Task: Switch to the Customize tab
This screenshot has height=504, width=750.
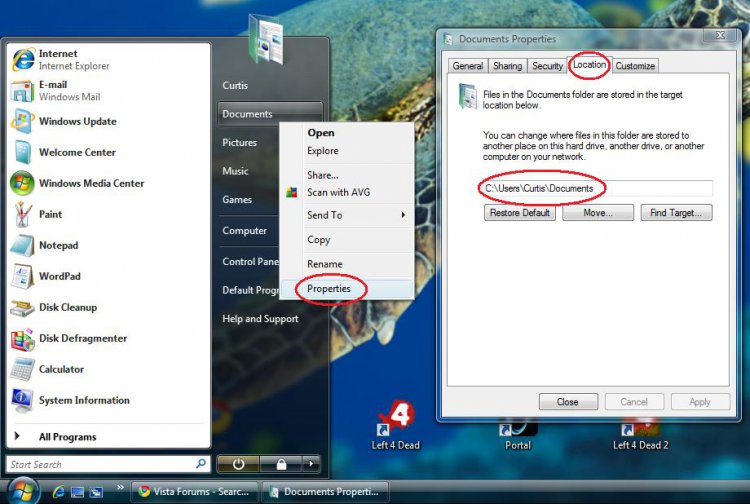Action: (x=635, y=66)
